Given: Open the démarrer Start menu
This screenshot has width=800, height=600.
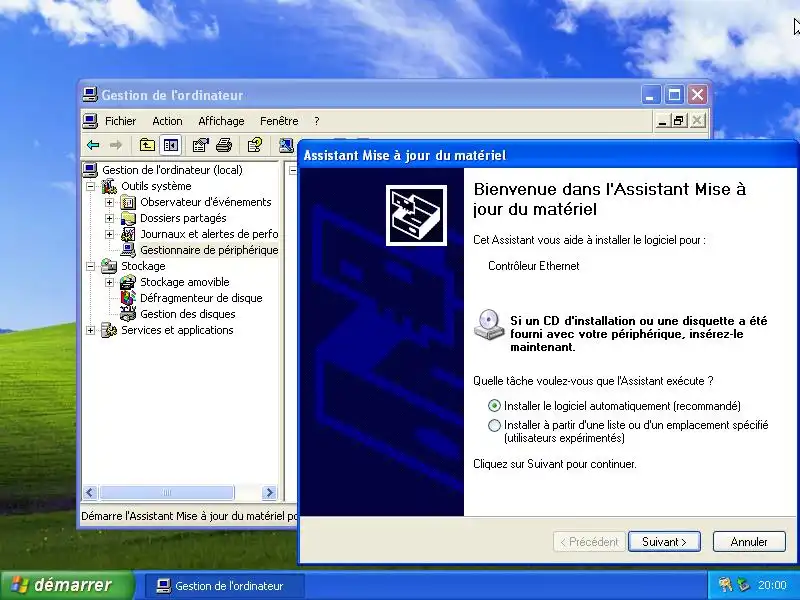Looking at the screenshot, I should [66, 585].
